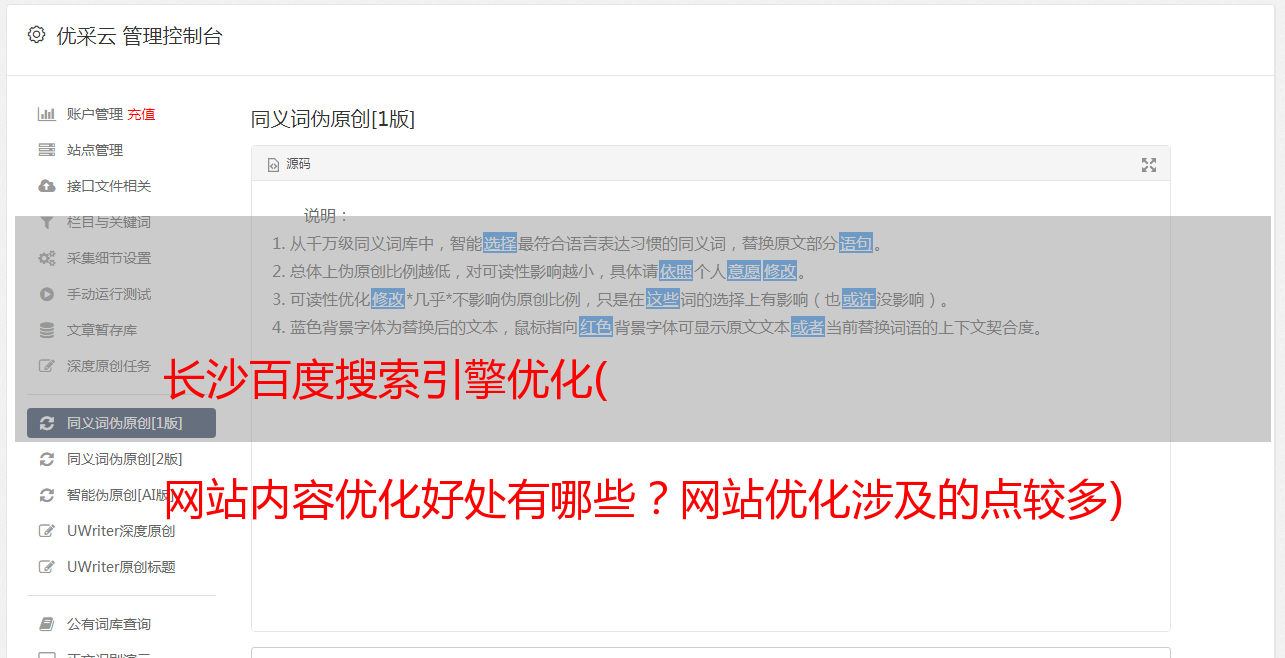Image resolution: width=1285 pixels, height=658 pixels.
Task: Select 同义词伪原创[1版] in sidebar
Action: (x=121, y=423)
